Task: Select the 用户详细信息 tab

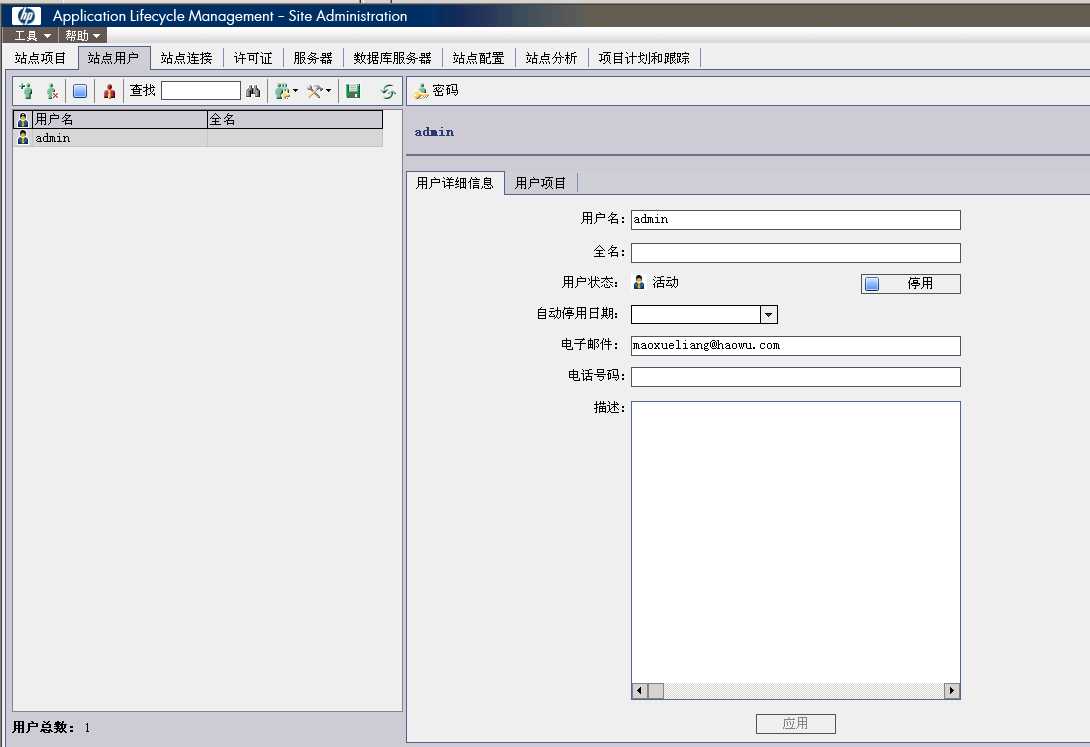Action: [455, 183]
